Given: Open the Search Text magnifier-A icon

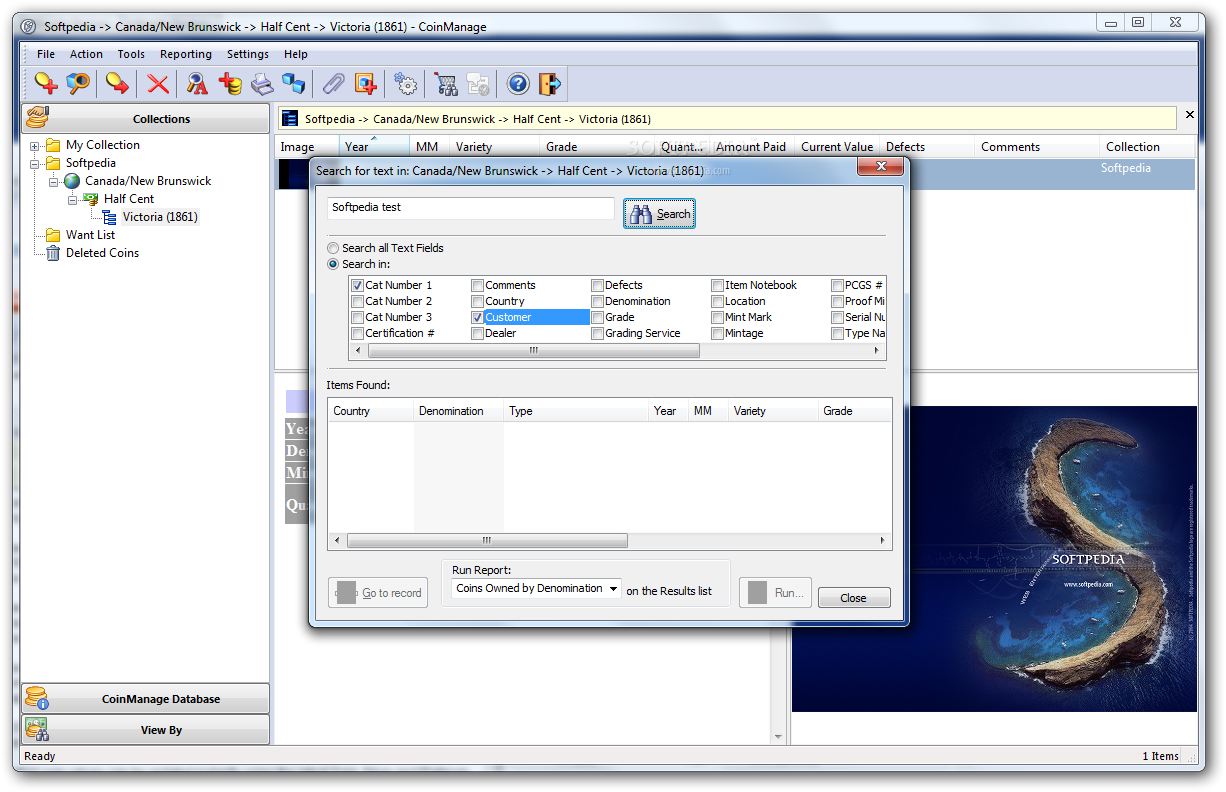Looking at the screenshot, I should point(198,84).
